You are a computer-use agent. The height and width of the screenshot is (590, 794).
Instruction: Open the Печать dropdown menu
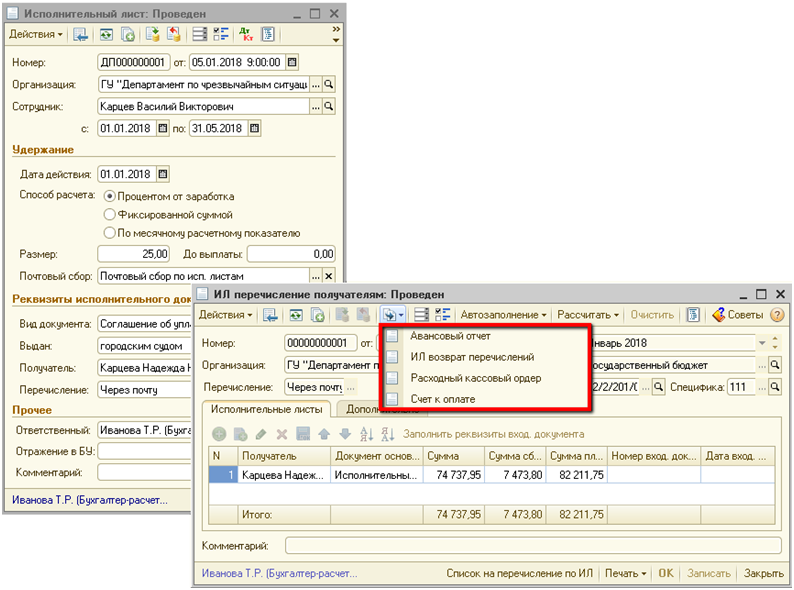[626, 574]
